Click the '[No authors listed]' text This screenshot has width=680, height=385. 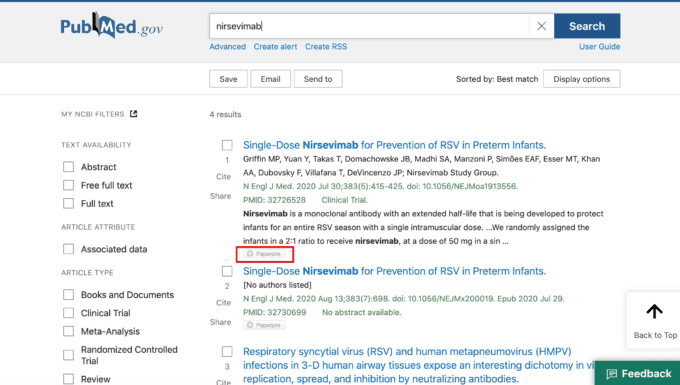277,285
